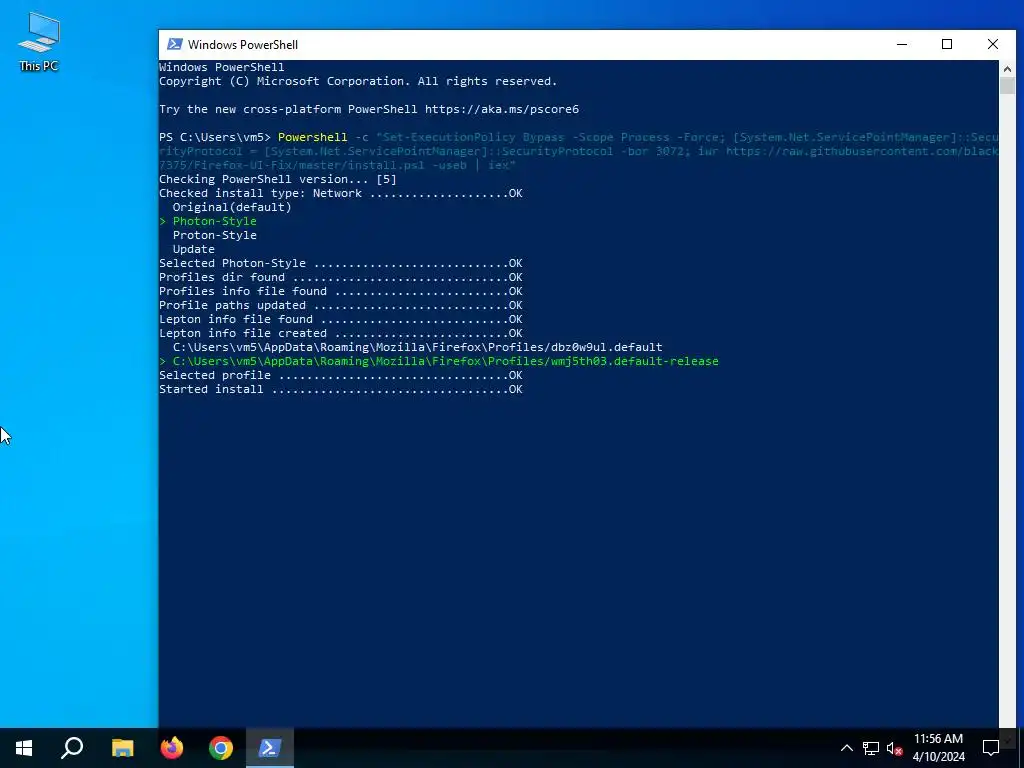Select the PowerShell taskbar button
1024x768 pixels.
click(x=270, y=748)
